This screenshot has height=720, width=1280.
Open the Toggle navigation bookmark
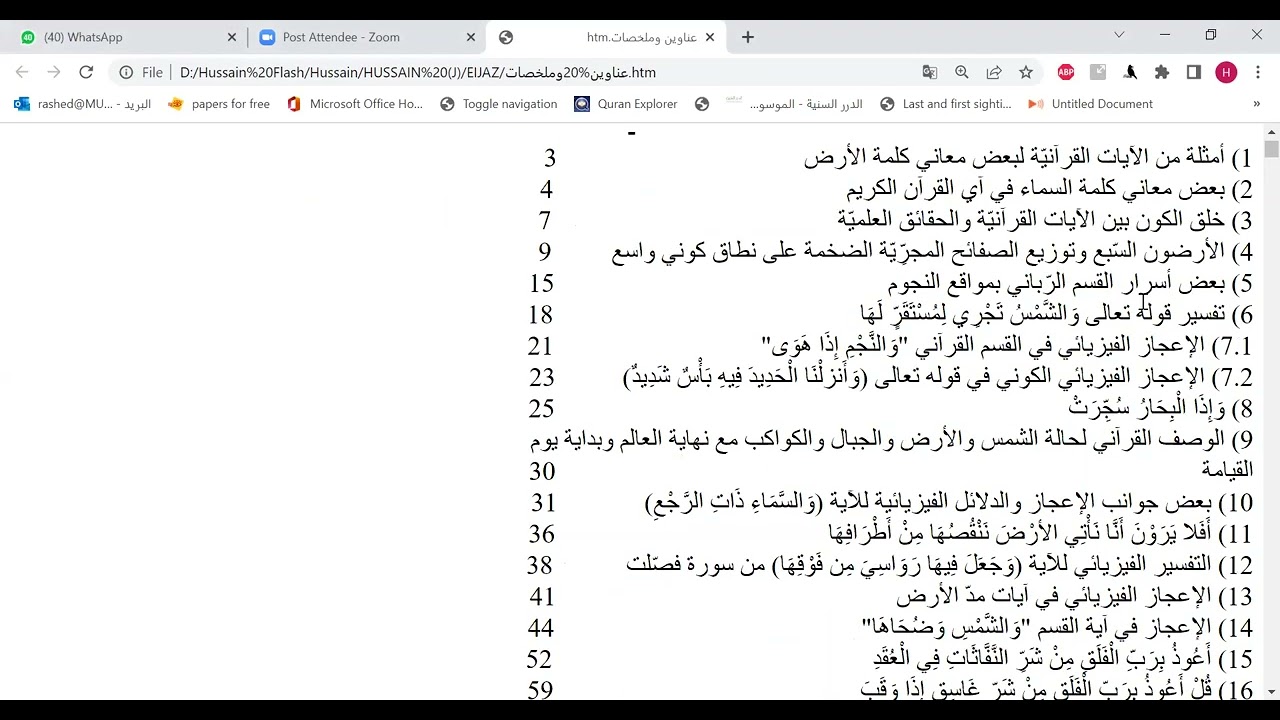coord(498,104)
